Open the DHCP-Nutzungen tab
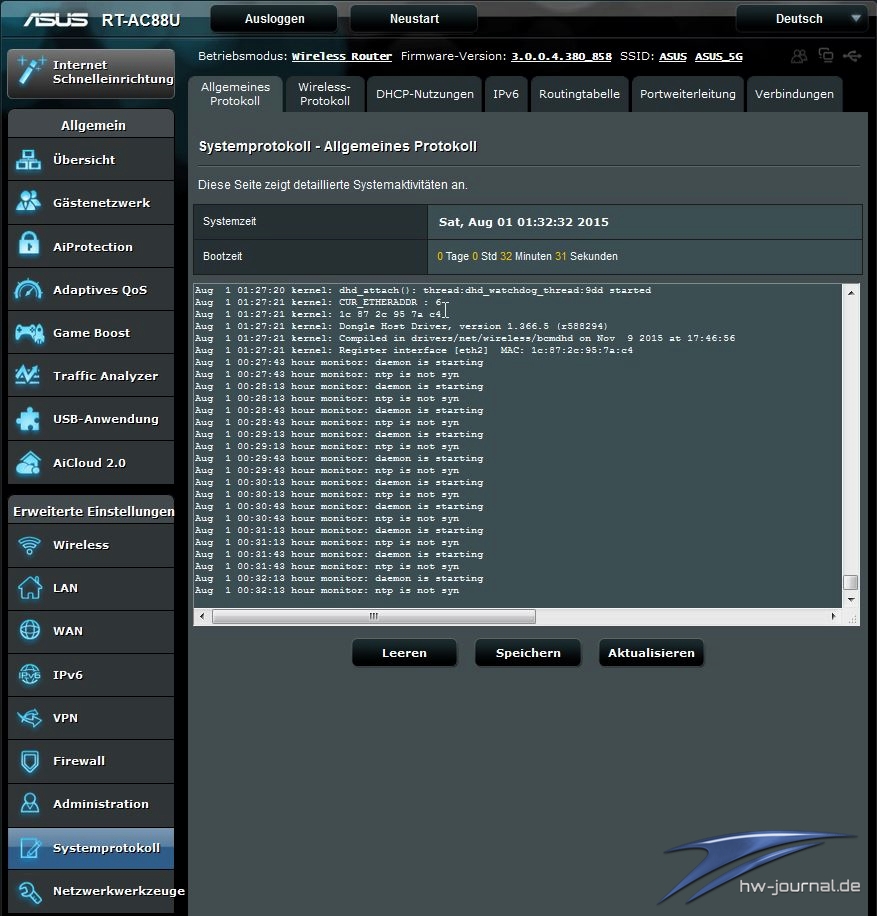Viewport: 877px width, 916px height. [425, 94]
